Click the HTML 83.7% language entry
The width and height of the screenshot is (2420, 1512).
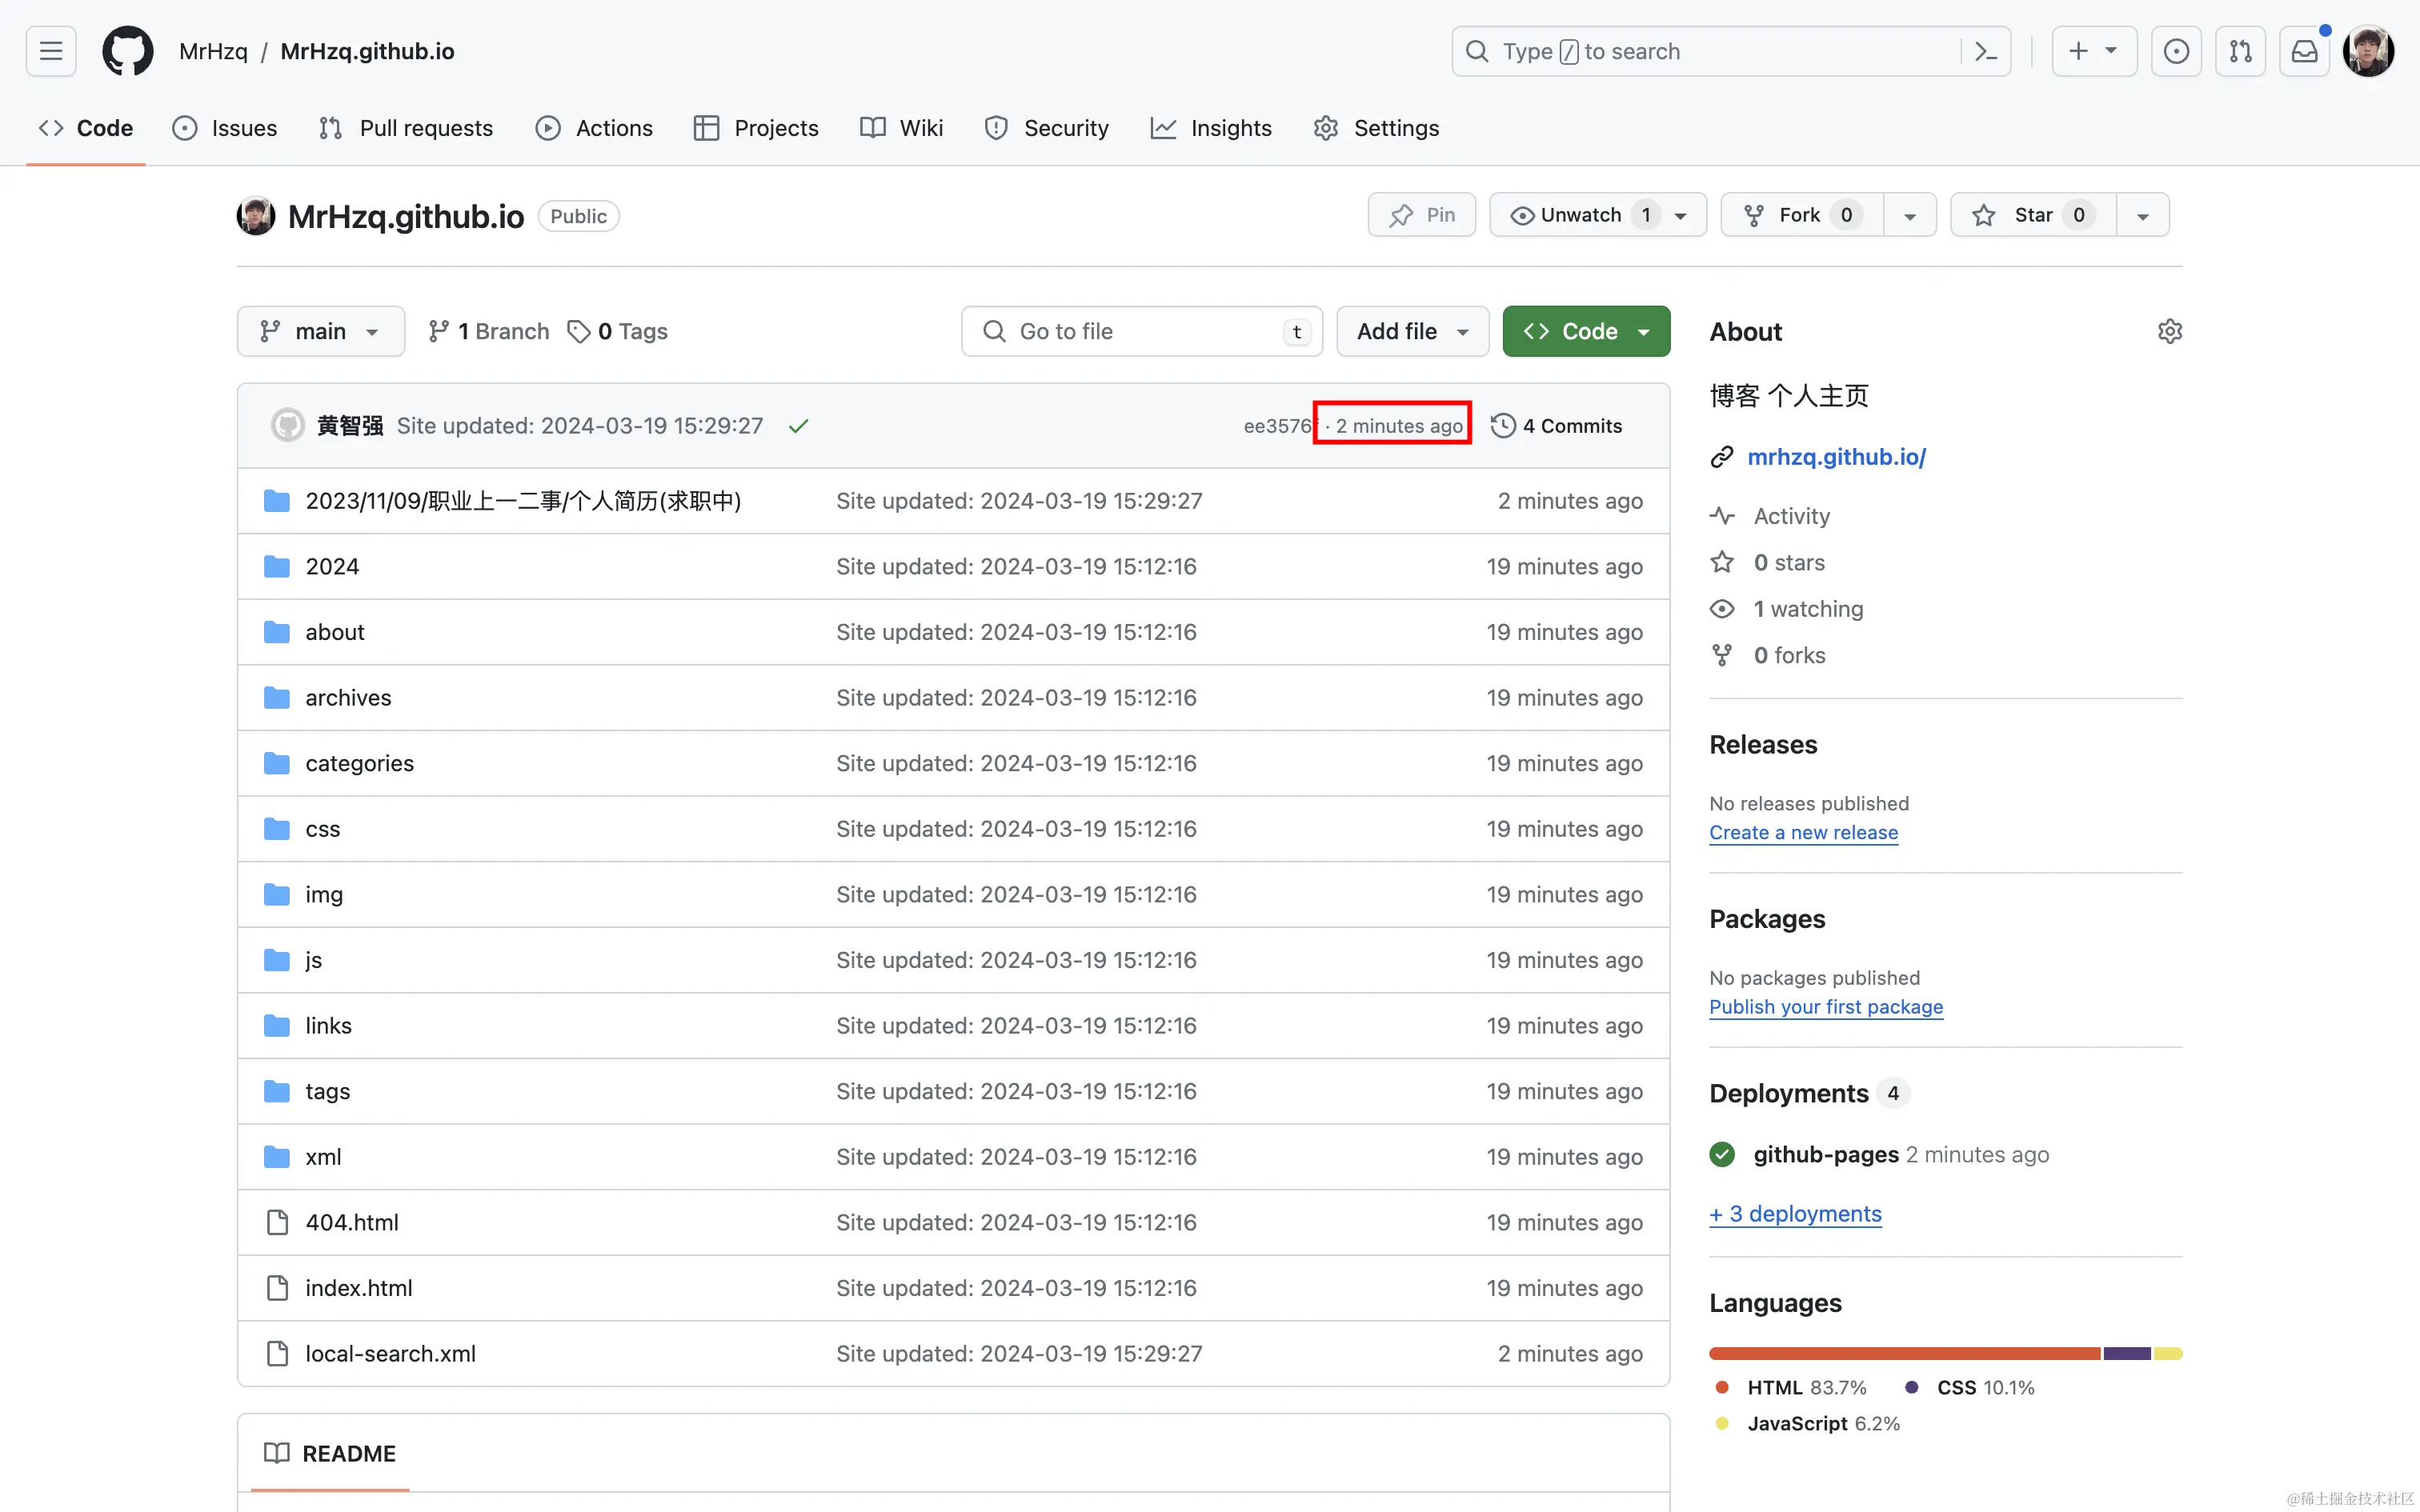pos(1791,1387)
